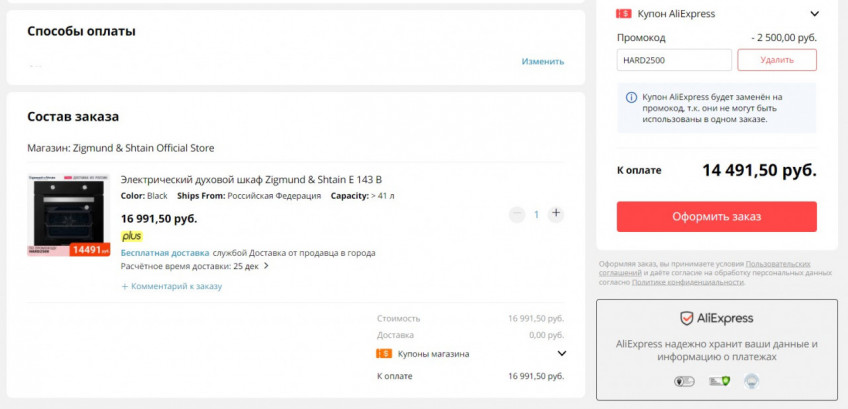
Task: Click the info icon in the coupon notice
Action: 631,98
